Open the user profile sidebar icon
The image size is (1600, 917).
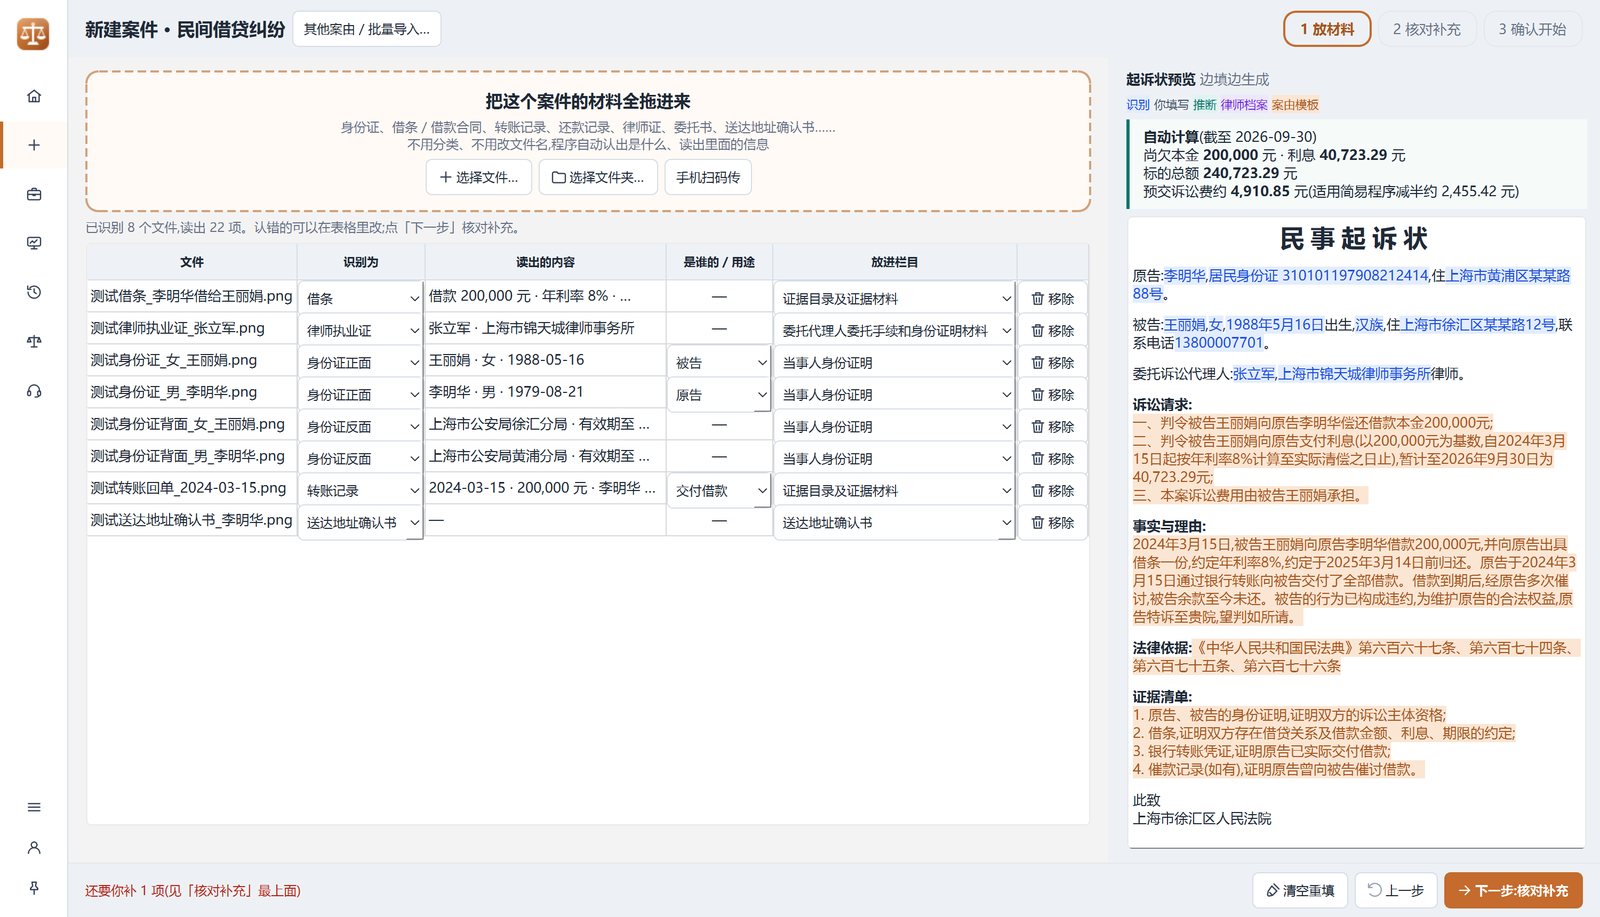click(34, 847)
